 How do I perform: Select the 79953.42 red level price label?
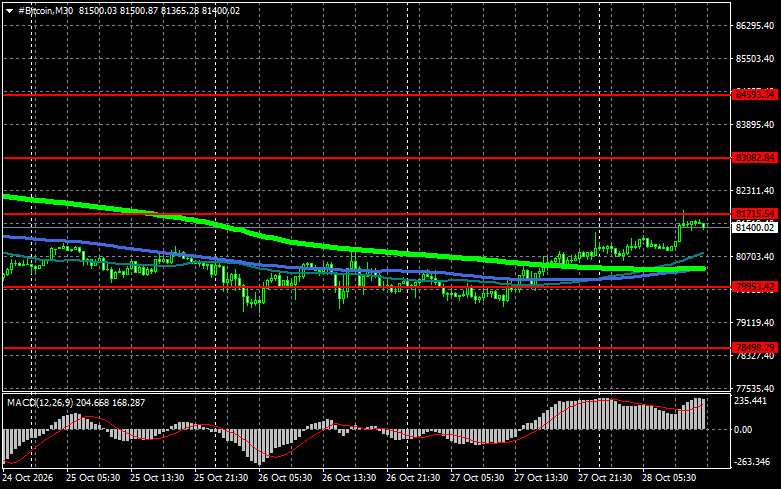(x=755, y=287)
